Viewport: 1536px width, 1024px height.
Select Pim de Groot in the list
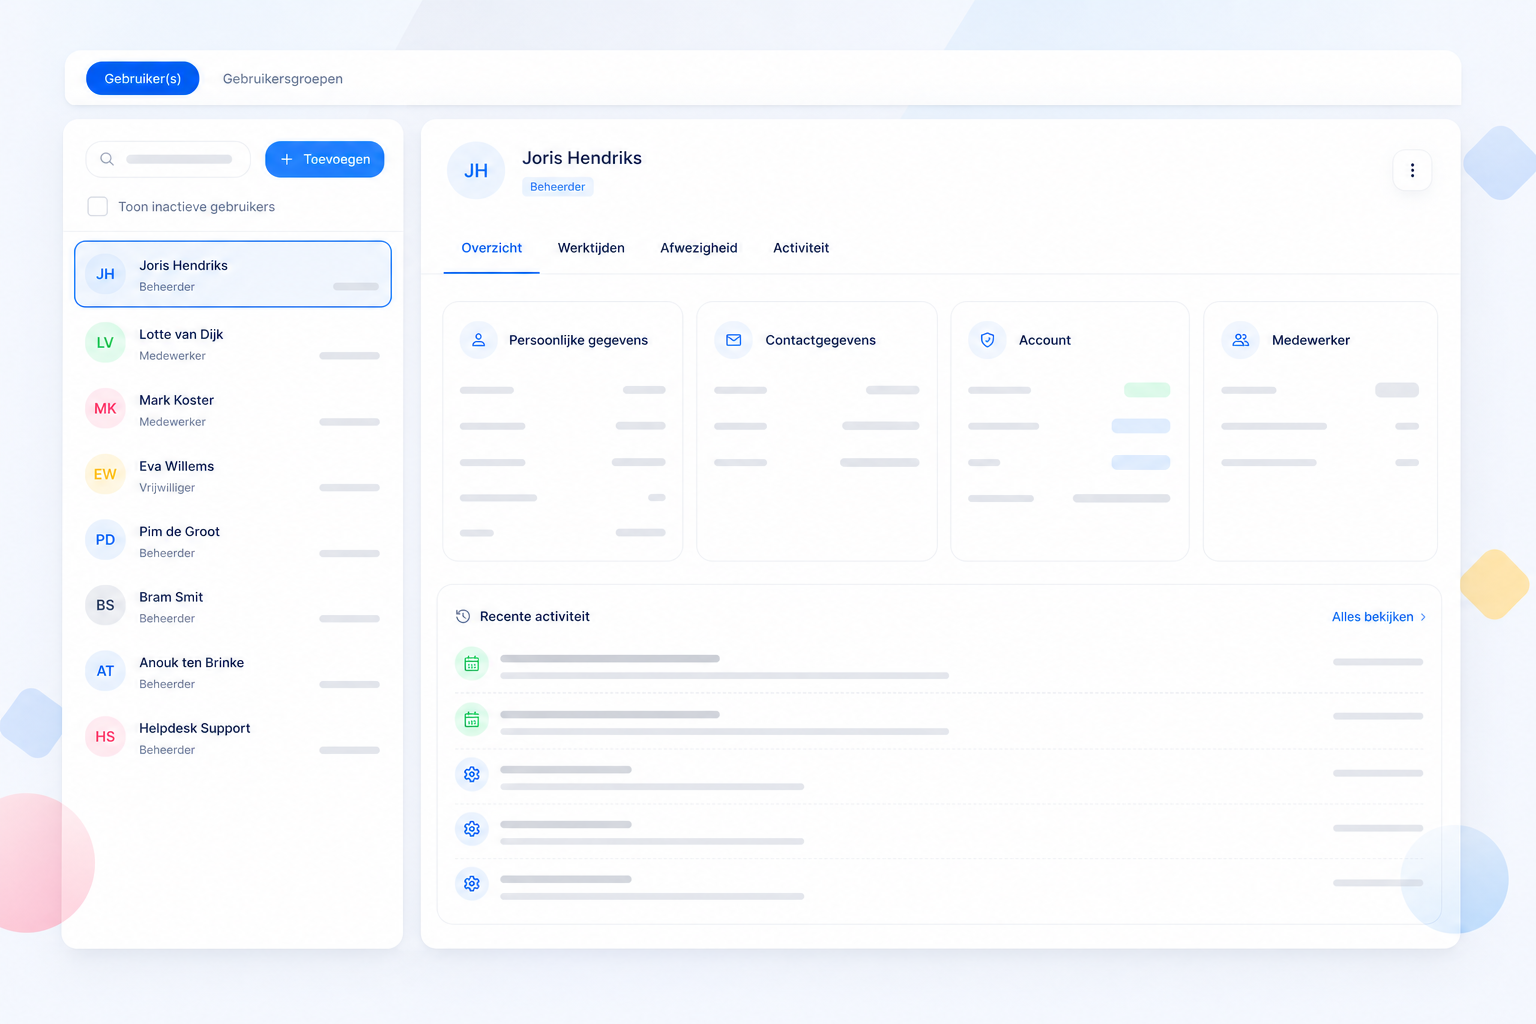[233, 540]
